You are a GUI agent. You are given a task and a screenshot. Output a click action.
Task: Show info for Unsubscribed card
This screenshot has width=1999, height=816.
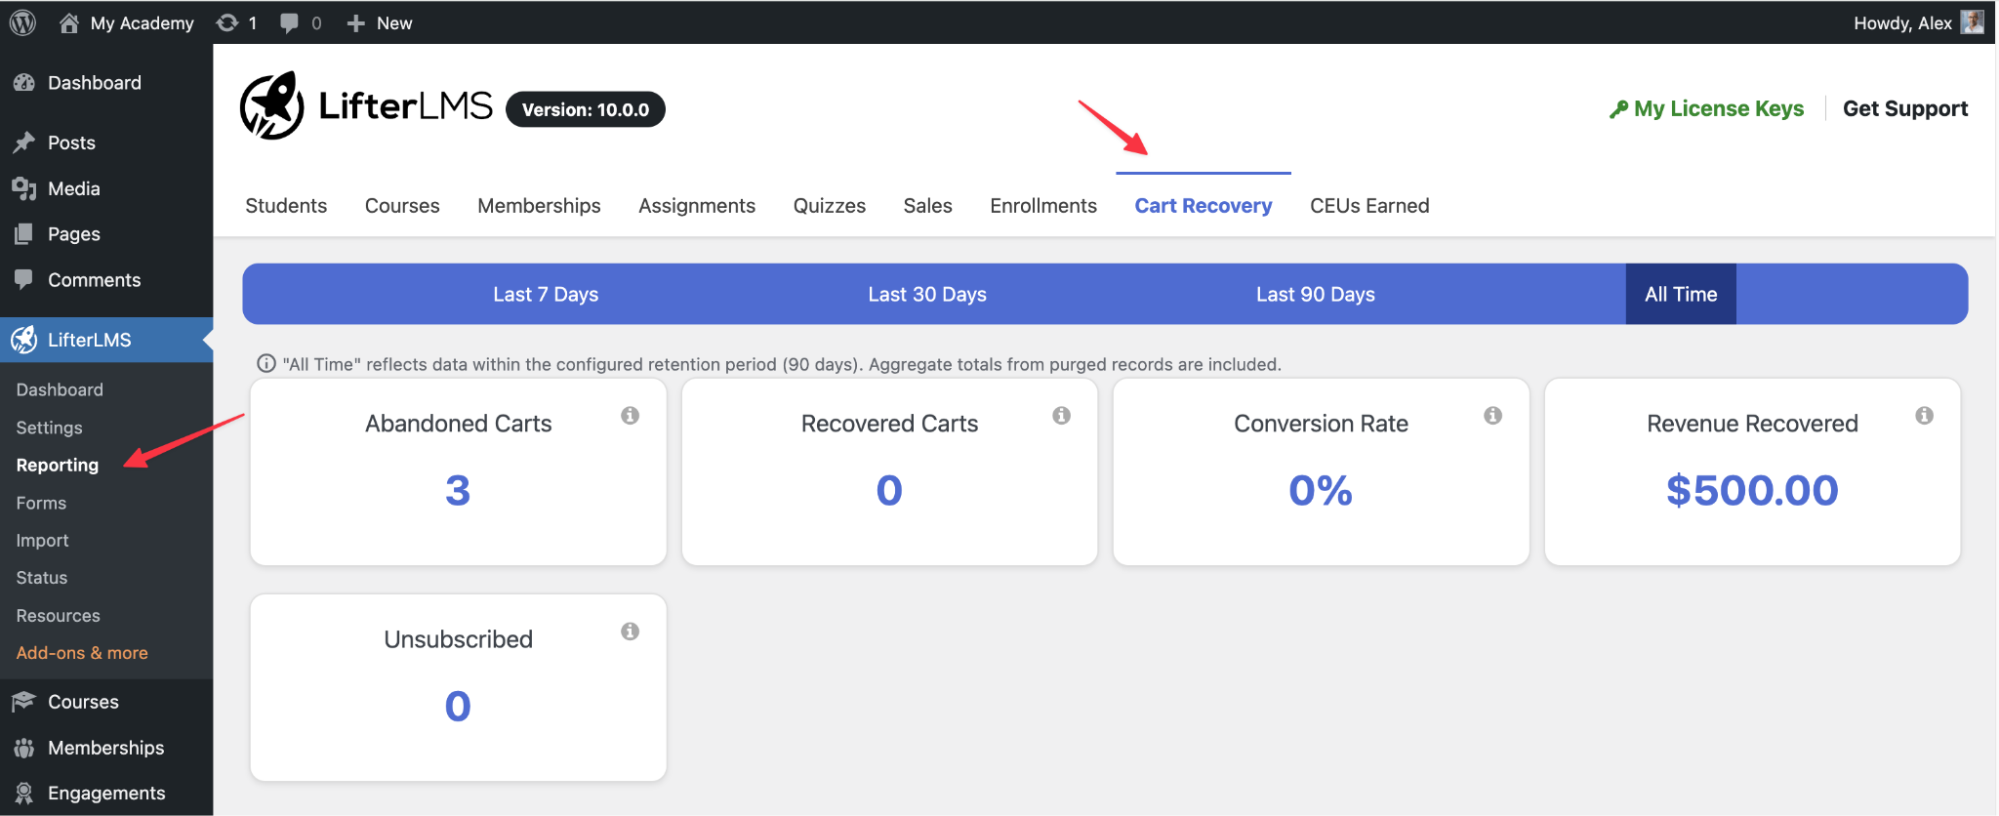(x=630, y=631)
